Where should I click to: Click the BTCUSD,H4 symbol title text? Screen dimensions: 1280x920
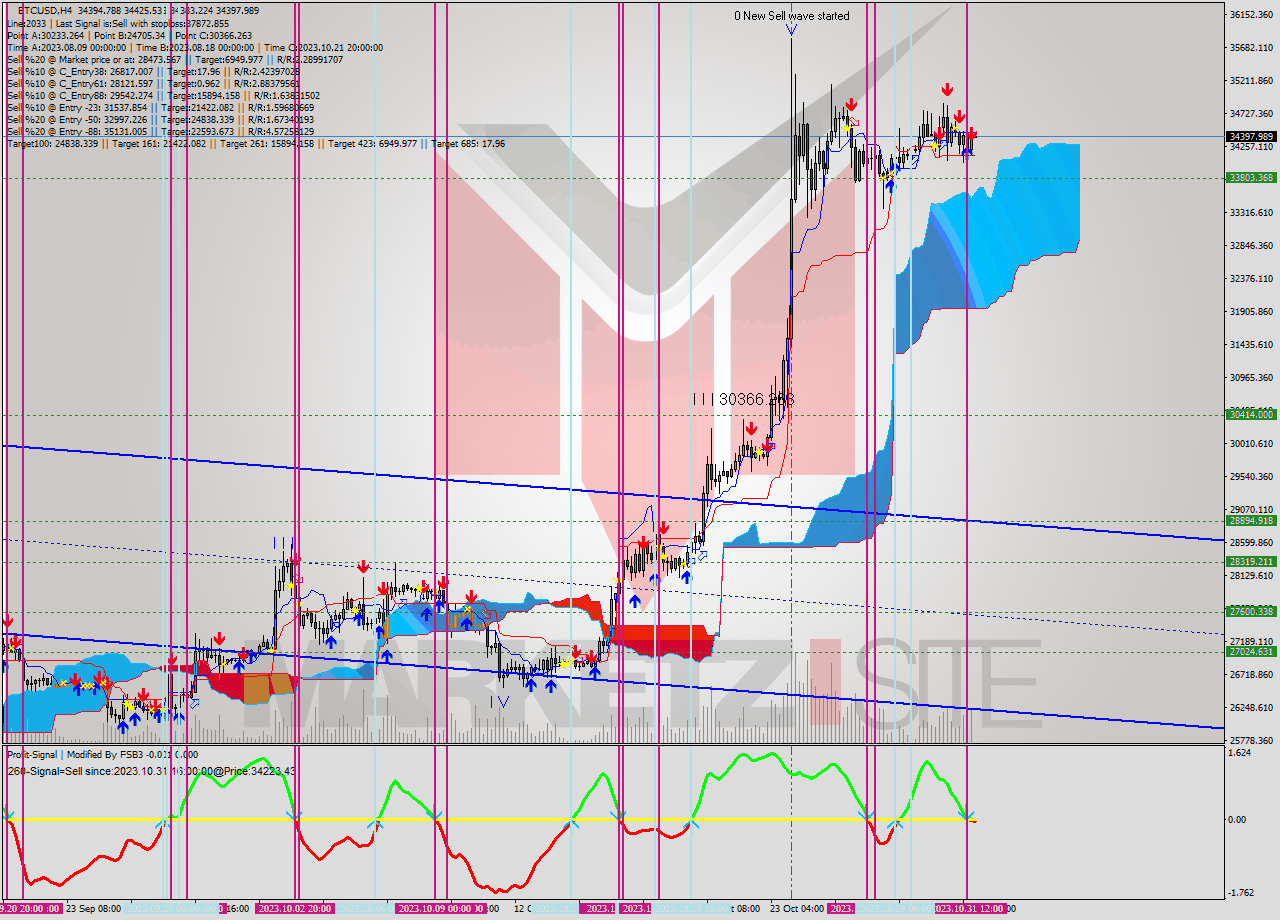point(44,10)
